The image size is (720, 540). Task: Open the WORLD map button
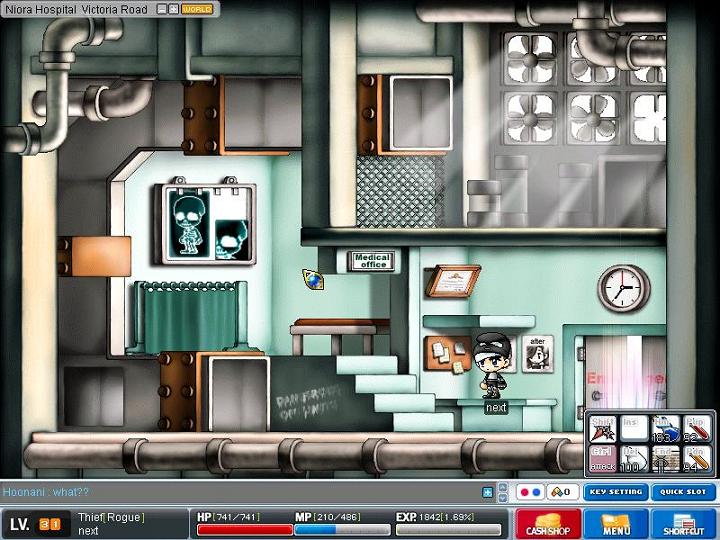click(x=197, y=9)
